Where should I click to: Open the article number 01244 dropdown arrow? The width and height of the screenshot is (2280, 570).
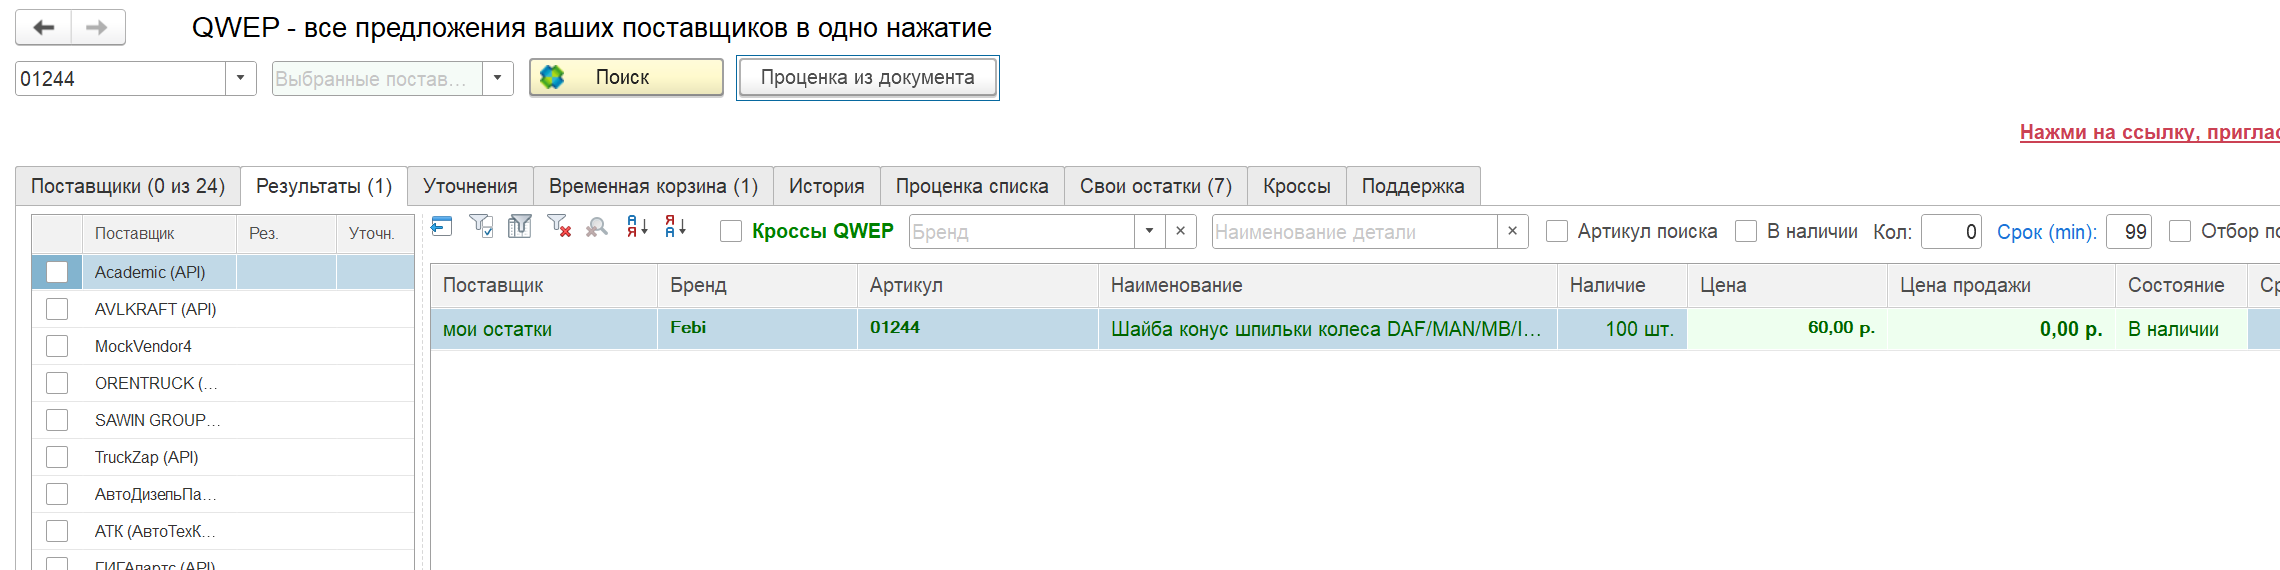coord(240,78)
